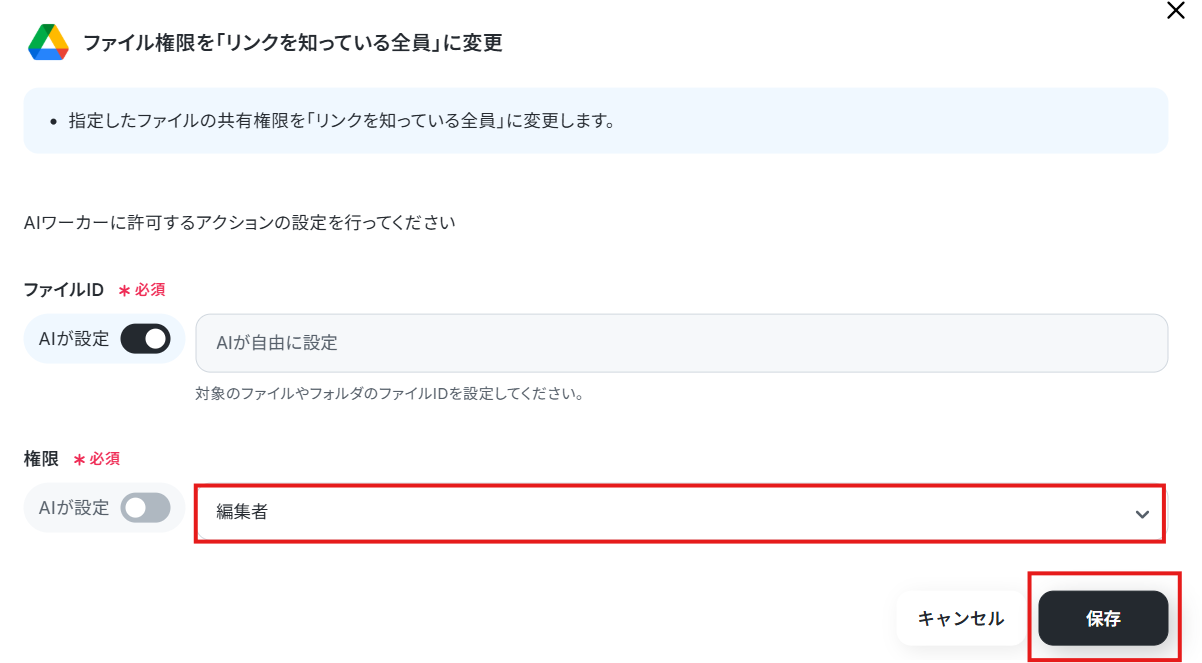This screenshot has width=1202, height=663.
Task: Click the キャンセル button
Action: (x=961, y=618)
